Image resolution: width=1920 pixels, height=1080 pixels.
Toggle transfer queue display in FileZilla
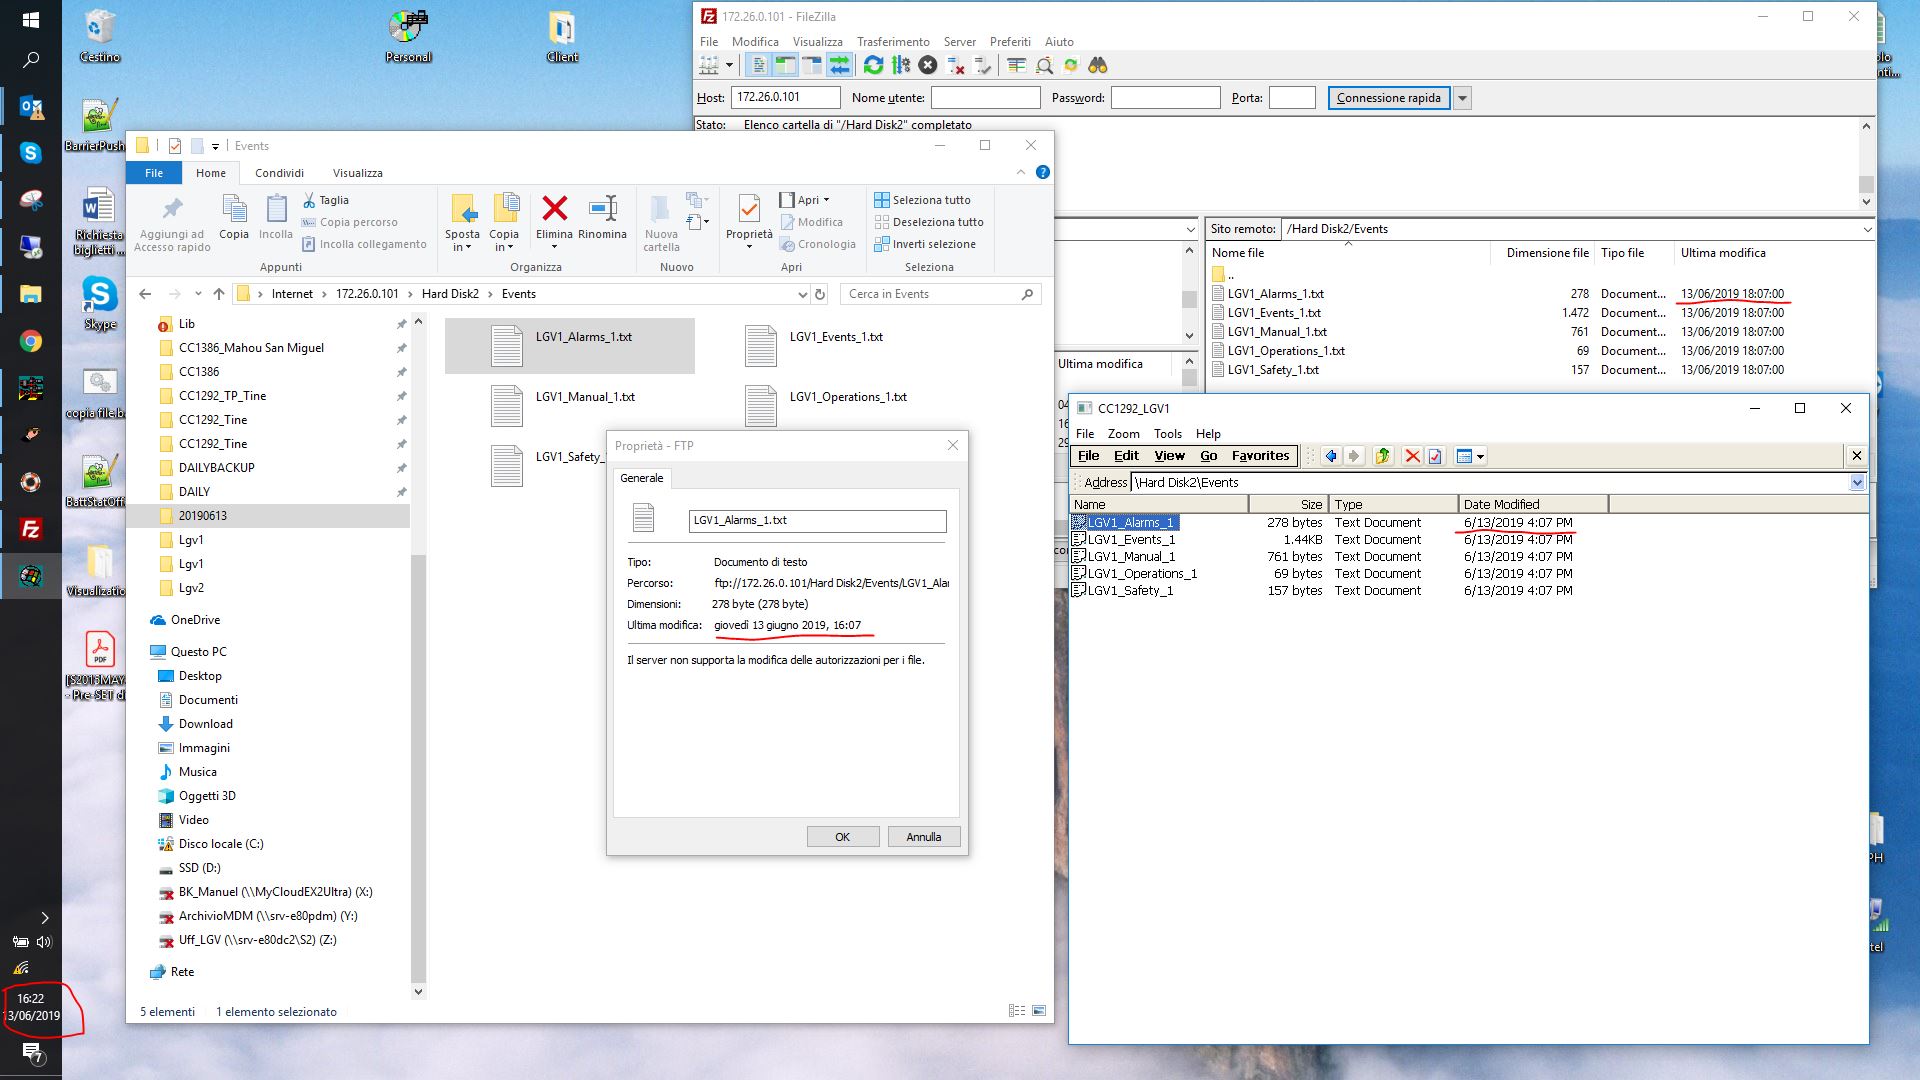pos(839,65)
